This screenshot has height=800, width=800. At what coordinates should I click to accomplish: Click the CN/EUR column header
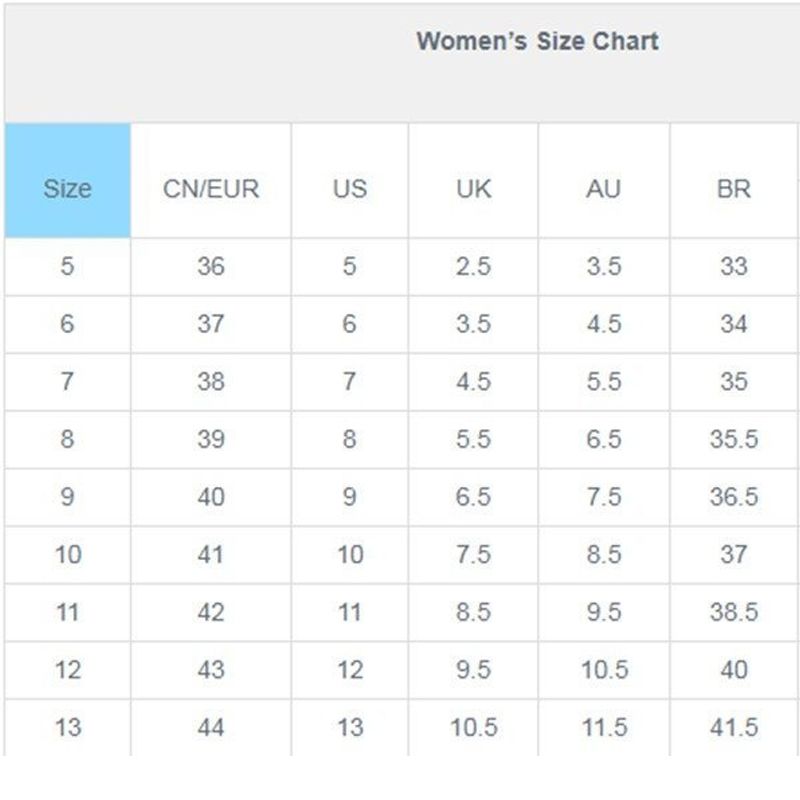tap(211, 188)
